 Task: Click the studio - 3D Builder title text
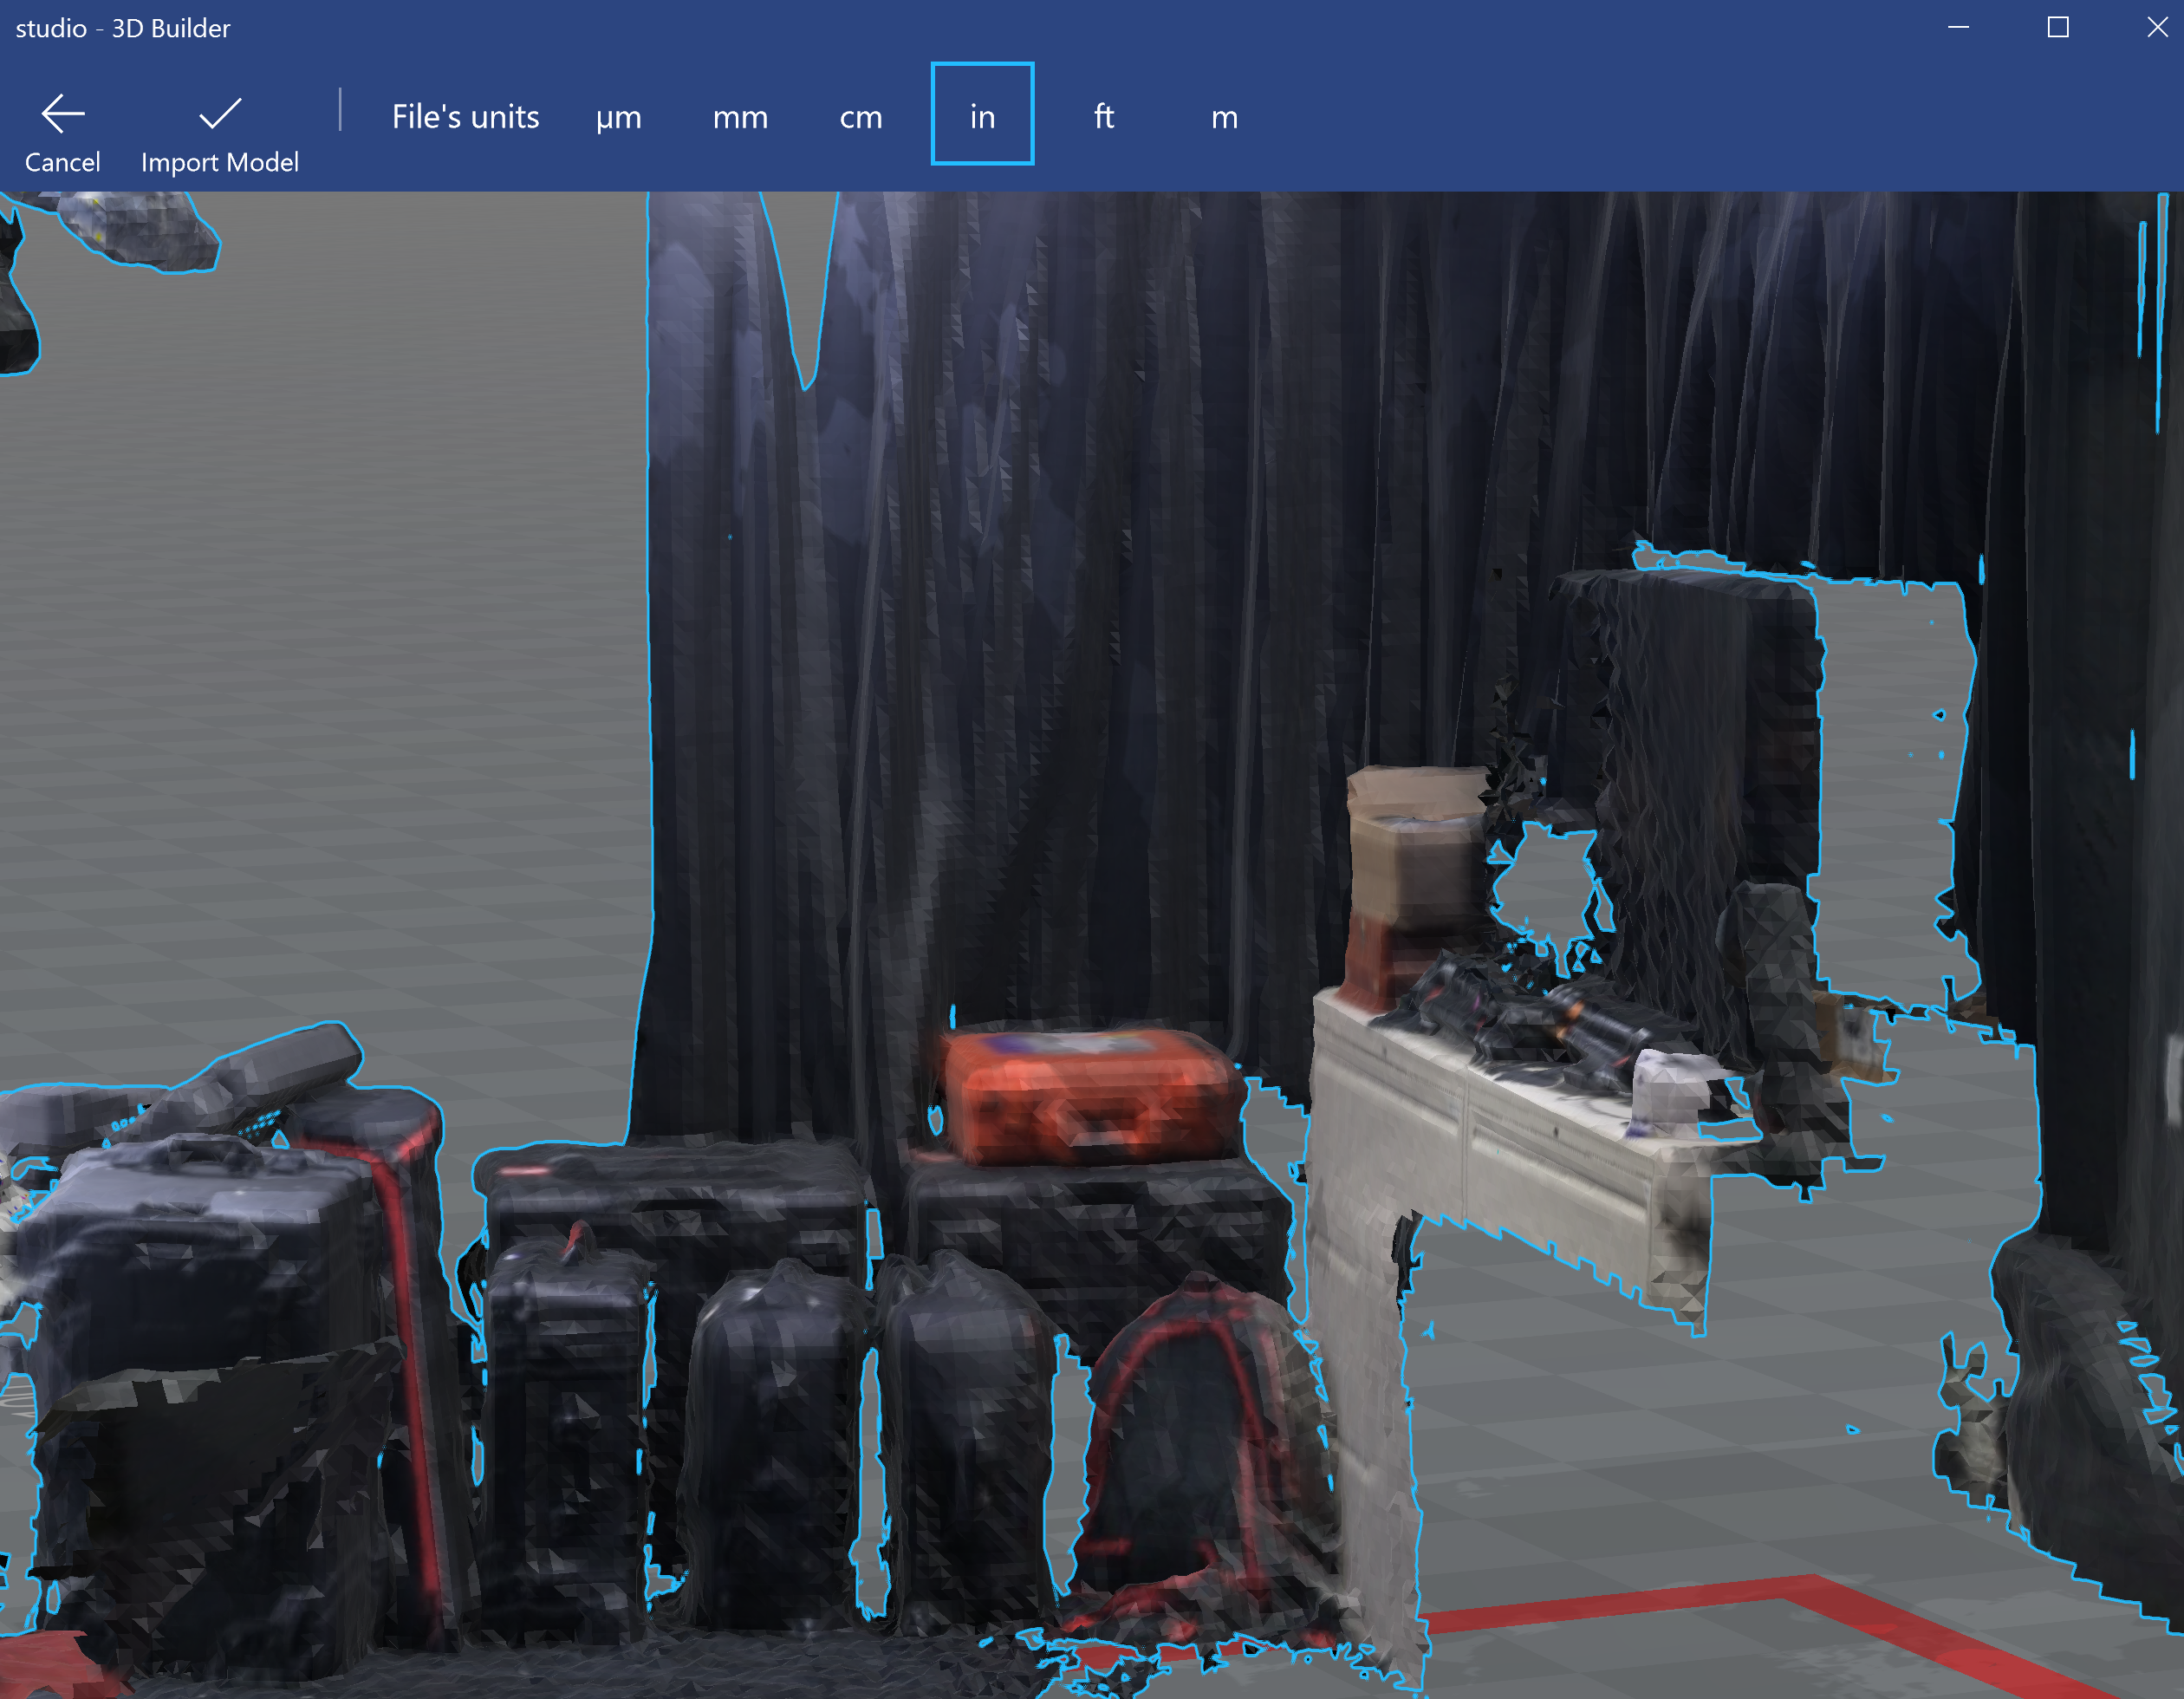[122, 28]
